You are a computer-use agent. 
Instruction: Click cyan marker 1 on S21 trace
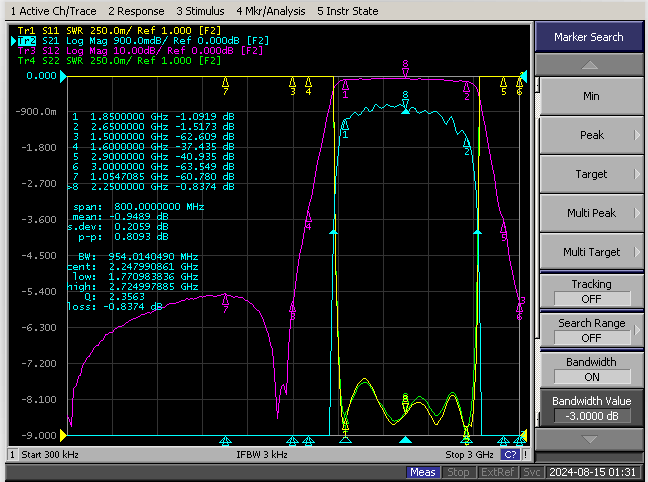click(345, 129)
